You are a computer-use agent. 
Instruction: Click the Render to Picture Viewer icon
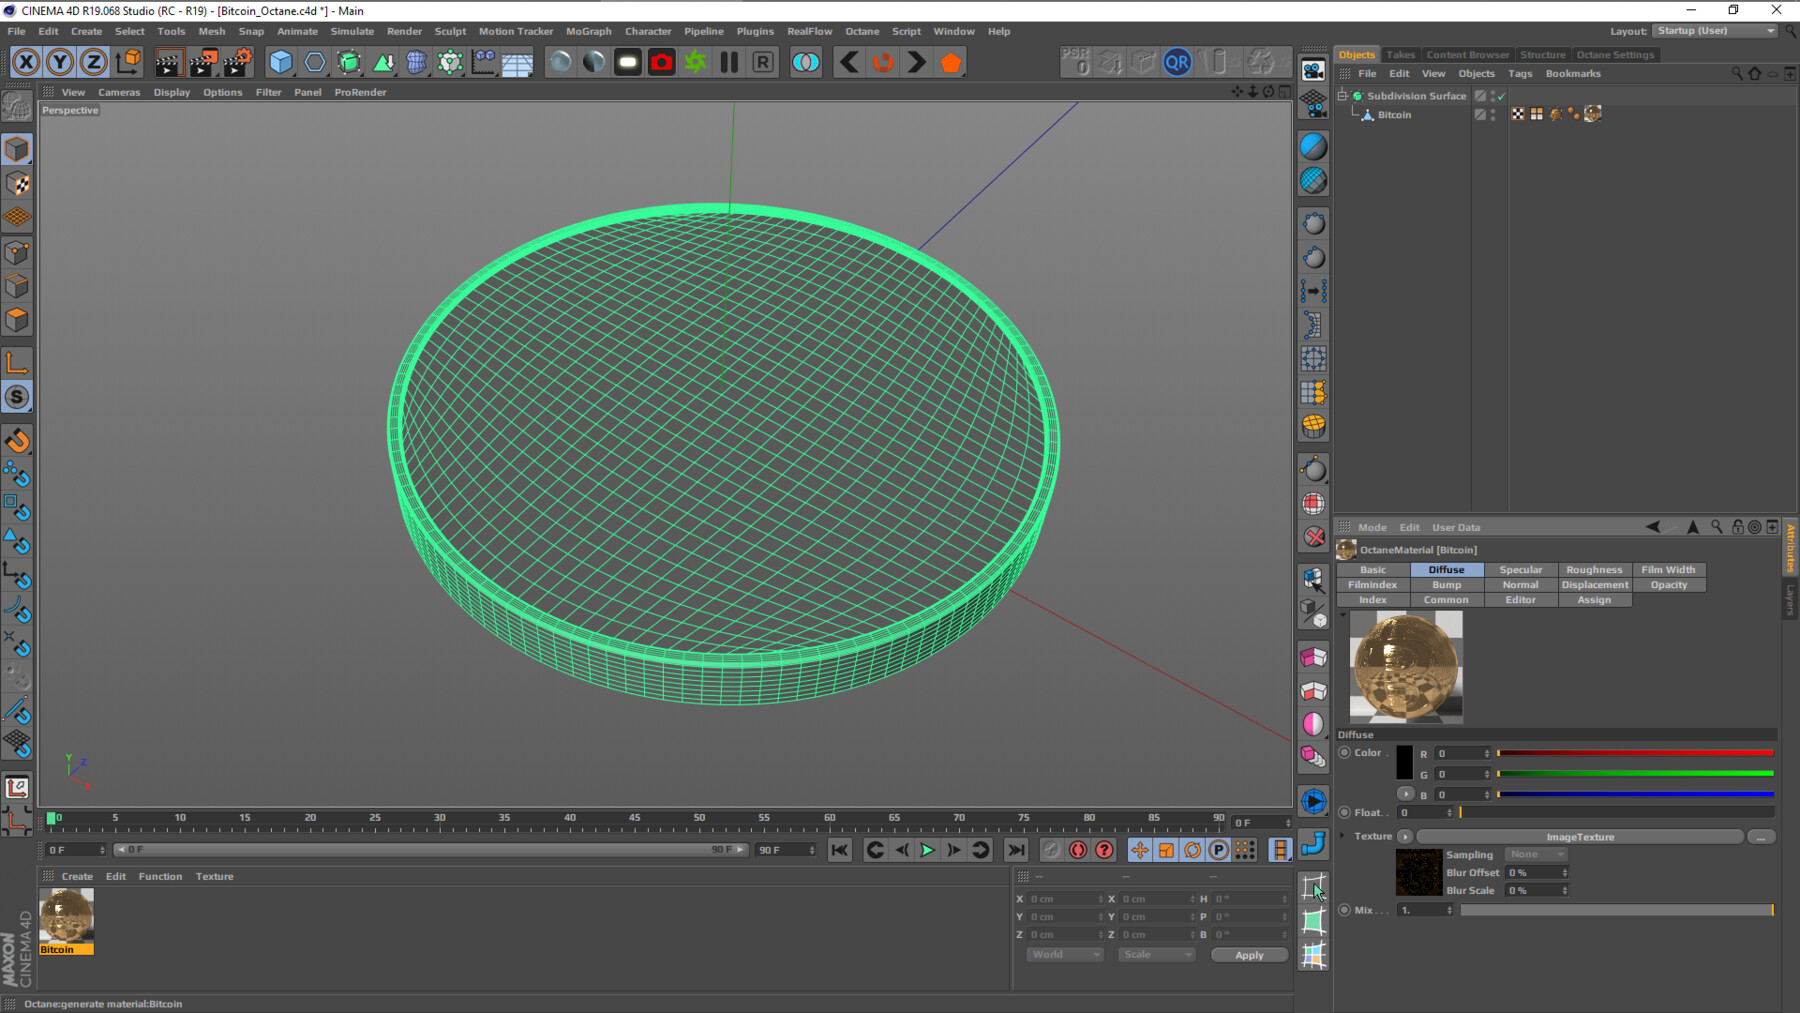[x=203, y=62]
